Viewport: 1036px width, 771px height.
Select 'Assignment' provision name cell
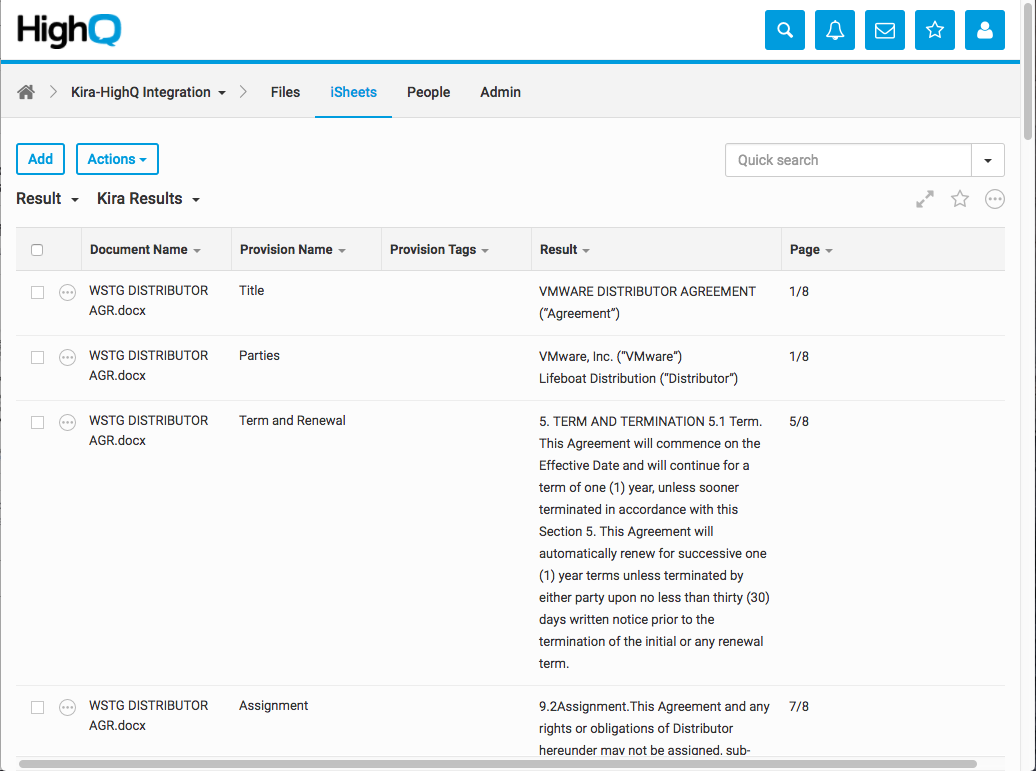pos(274,706)
